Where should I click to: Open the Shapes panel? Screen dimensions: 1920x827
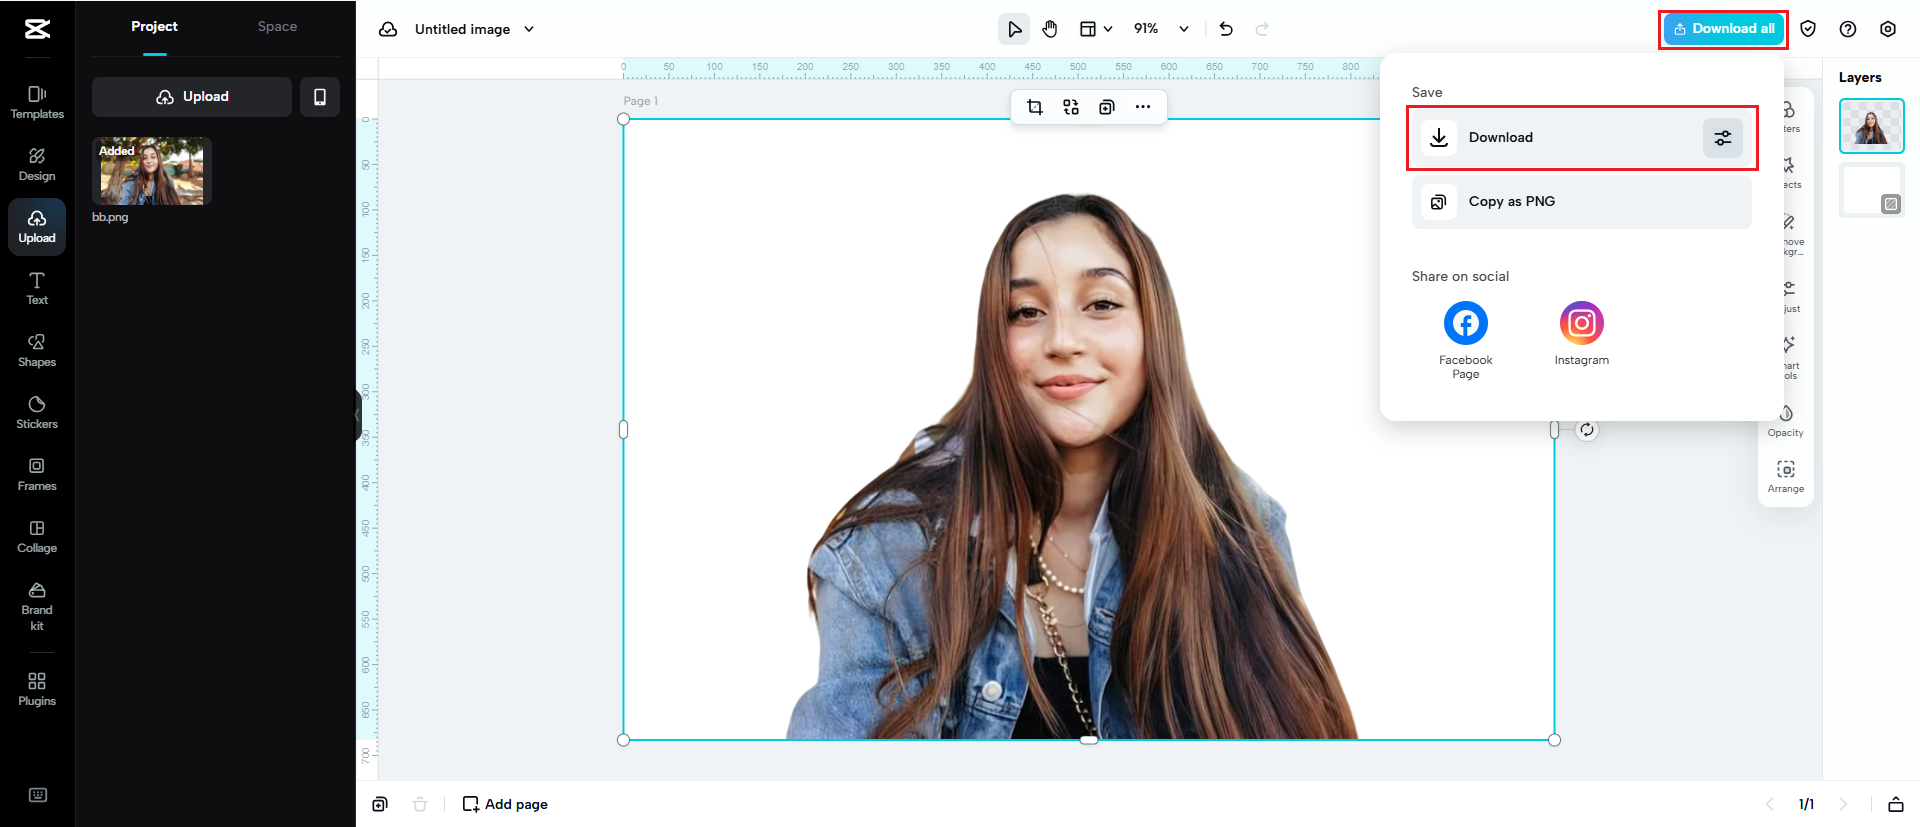pyautogui.click(x=37, y=350)
